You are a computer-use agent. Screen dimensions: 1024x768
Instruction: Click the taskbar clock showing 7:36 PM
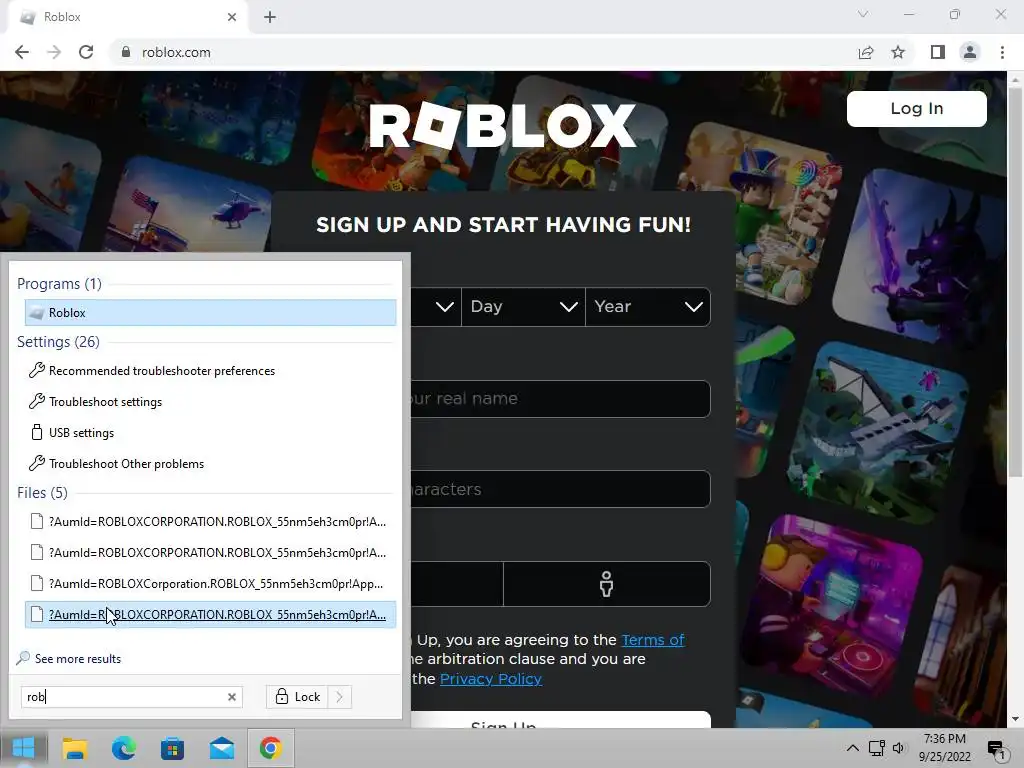coord(944,748)
